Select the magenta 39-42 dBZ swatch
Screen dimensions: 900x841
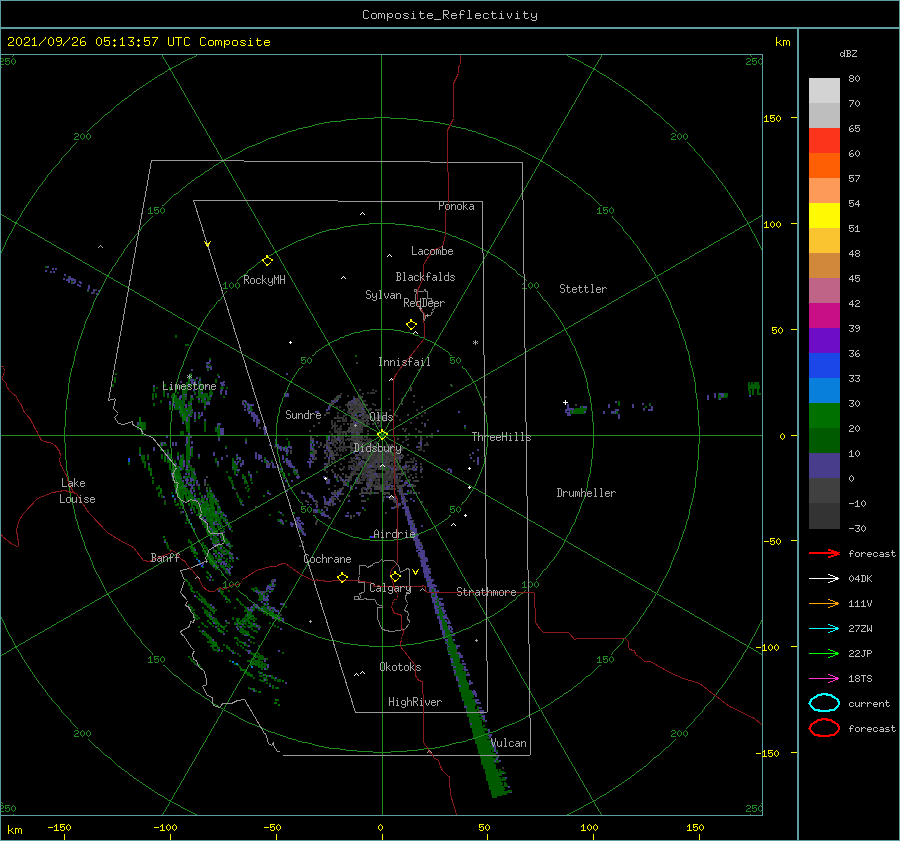click(824, 315)
